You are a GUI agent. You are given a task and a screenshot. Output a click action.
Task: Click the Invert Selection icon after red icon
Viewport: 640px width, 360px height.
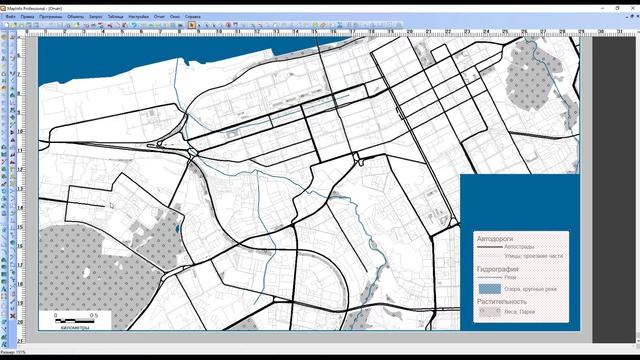(x=236, y=25)
